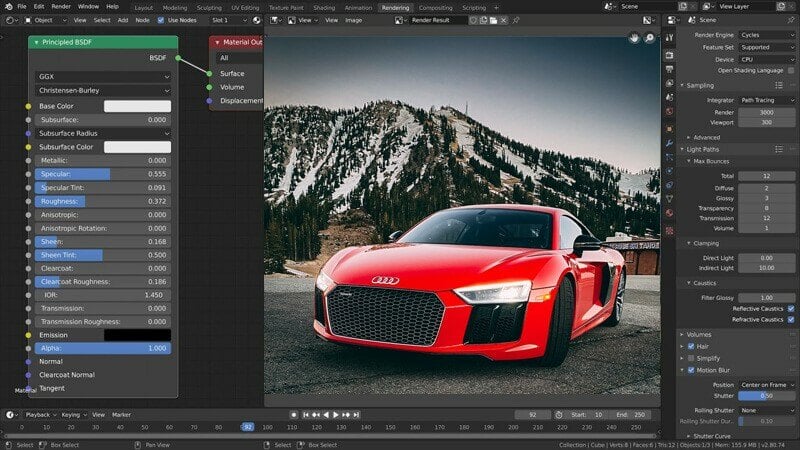800x450 pixels.
Task: Click the Playback button in timeline
Action: [x=37, y=414]
